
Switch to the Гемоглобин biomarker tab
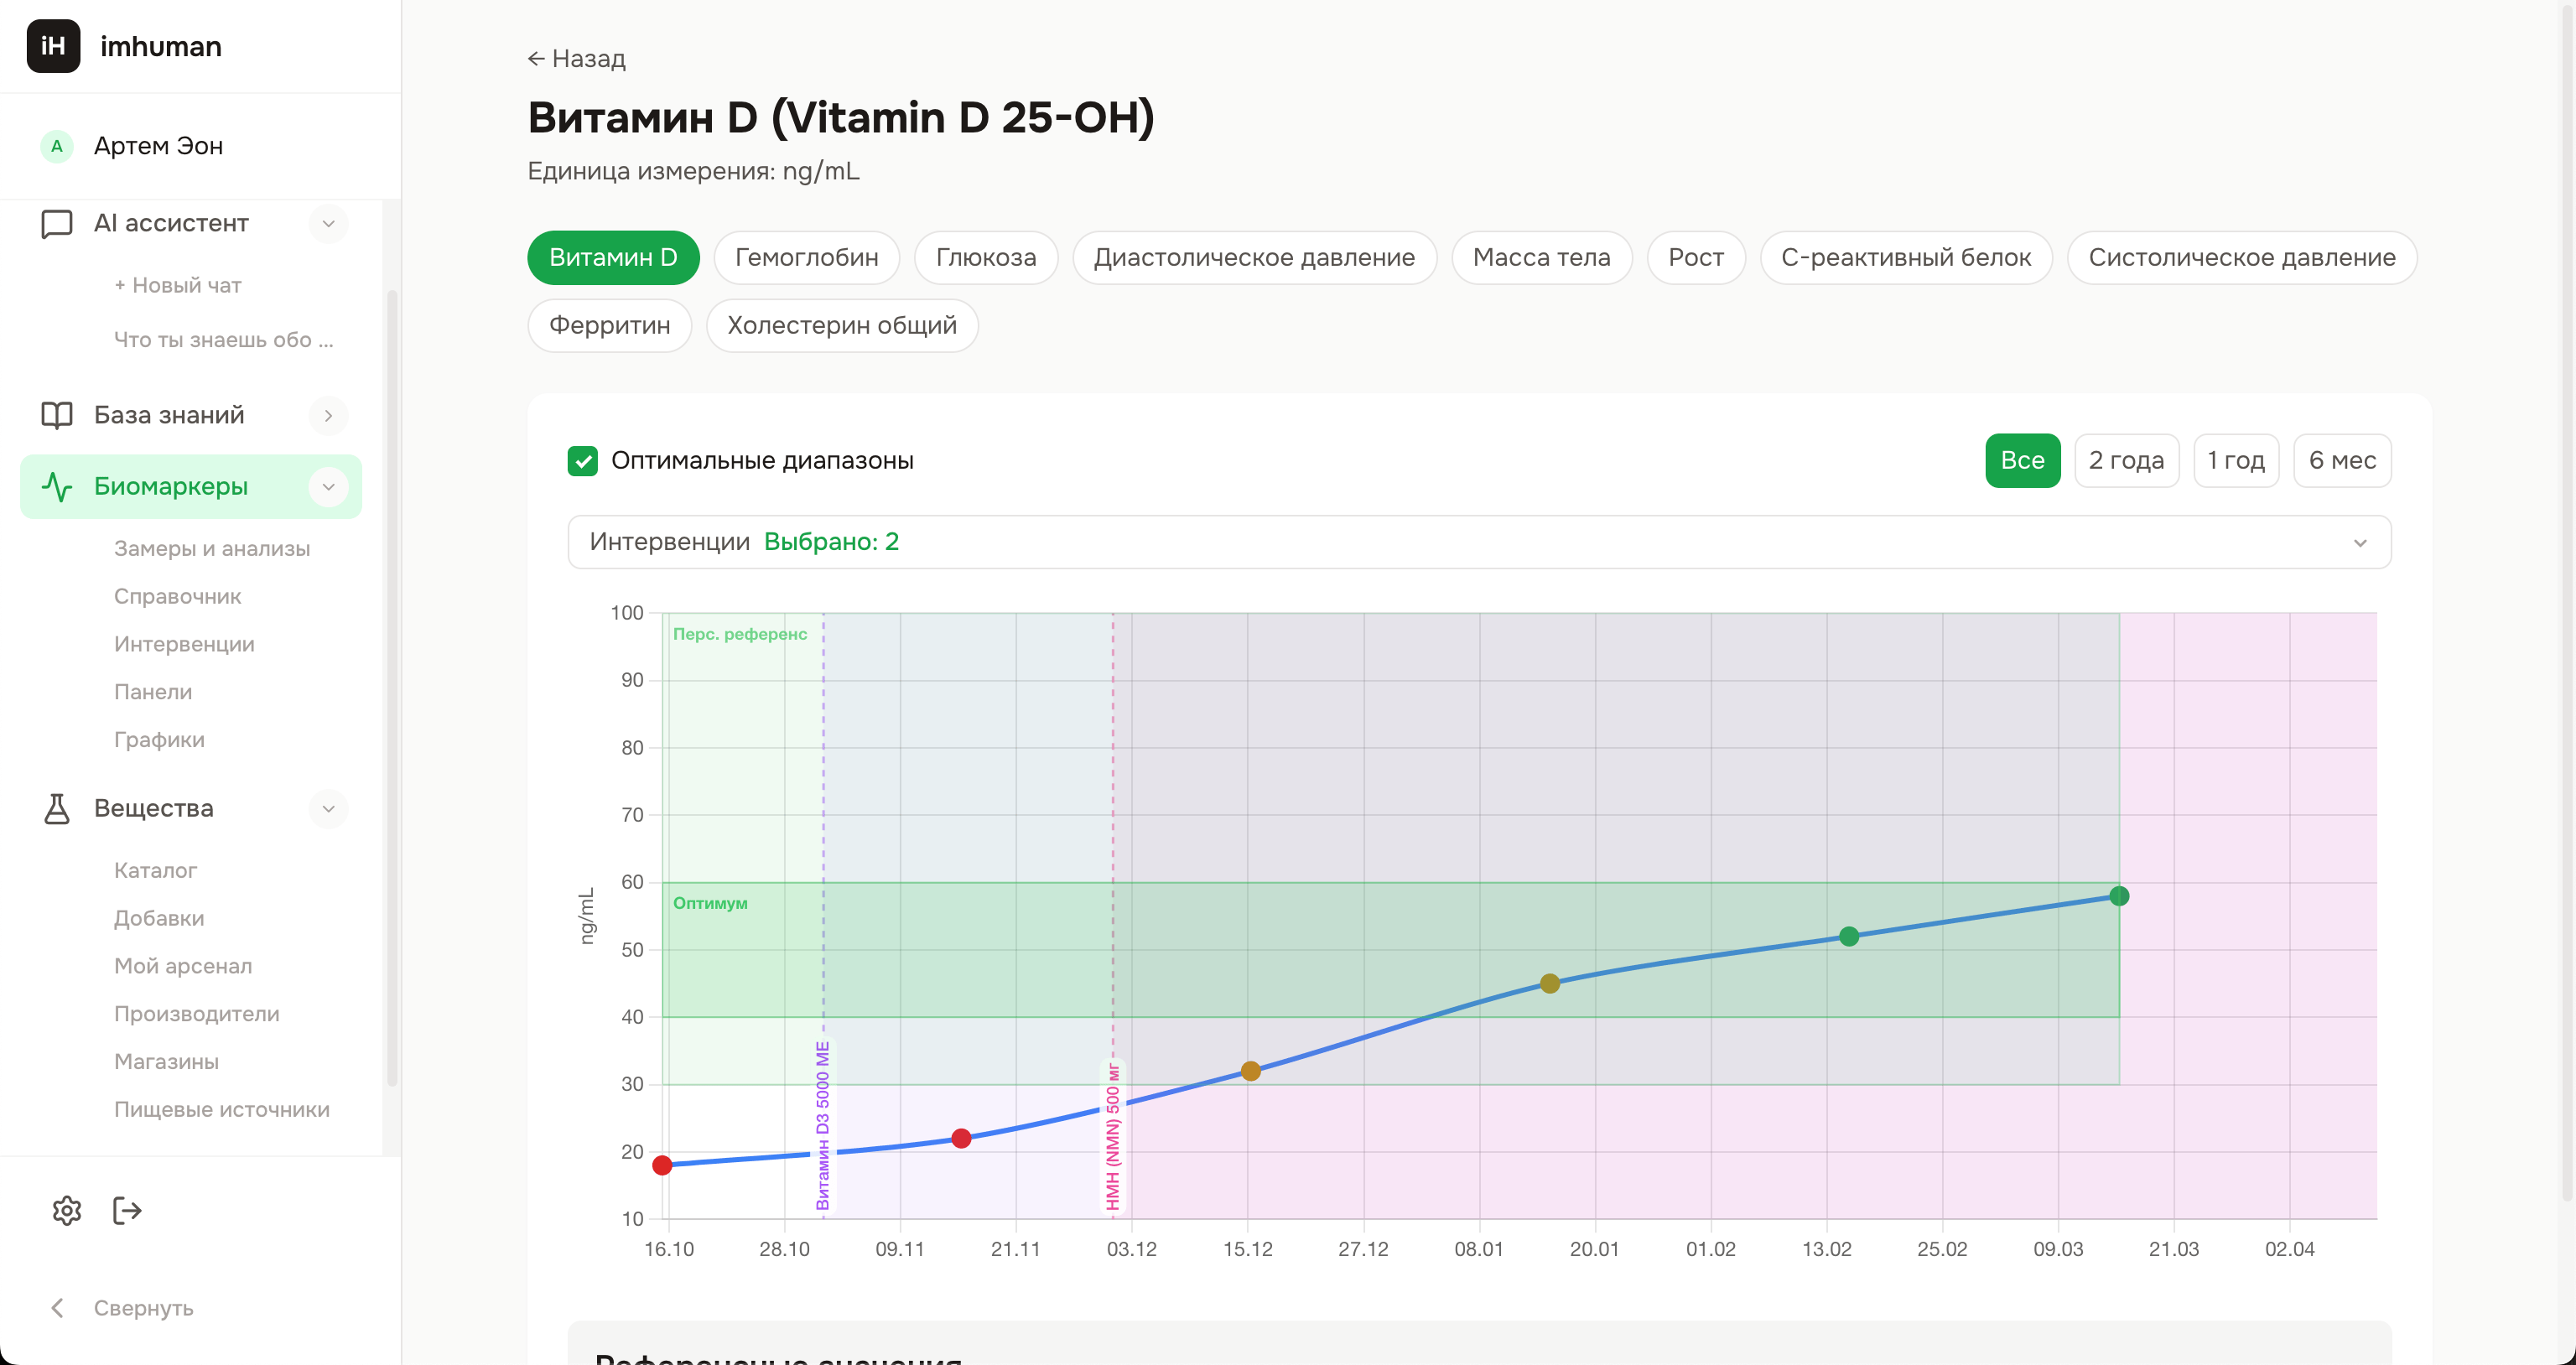click(806, 257)
